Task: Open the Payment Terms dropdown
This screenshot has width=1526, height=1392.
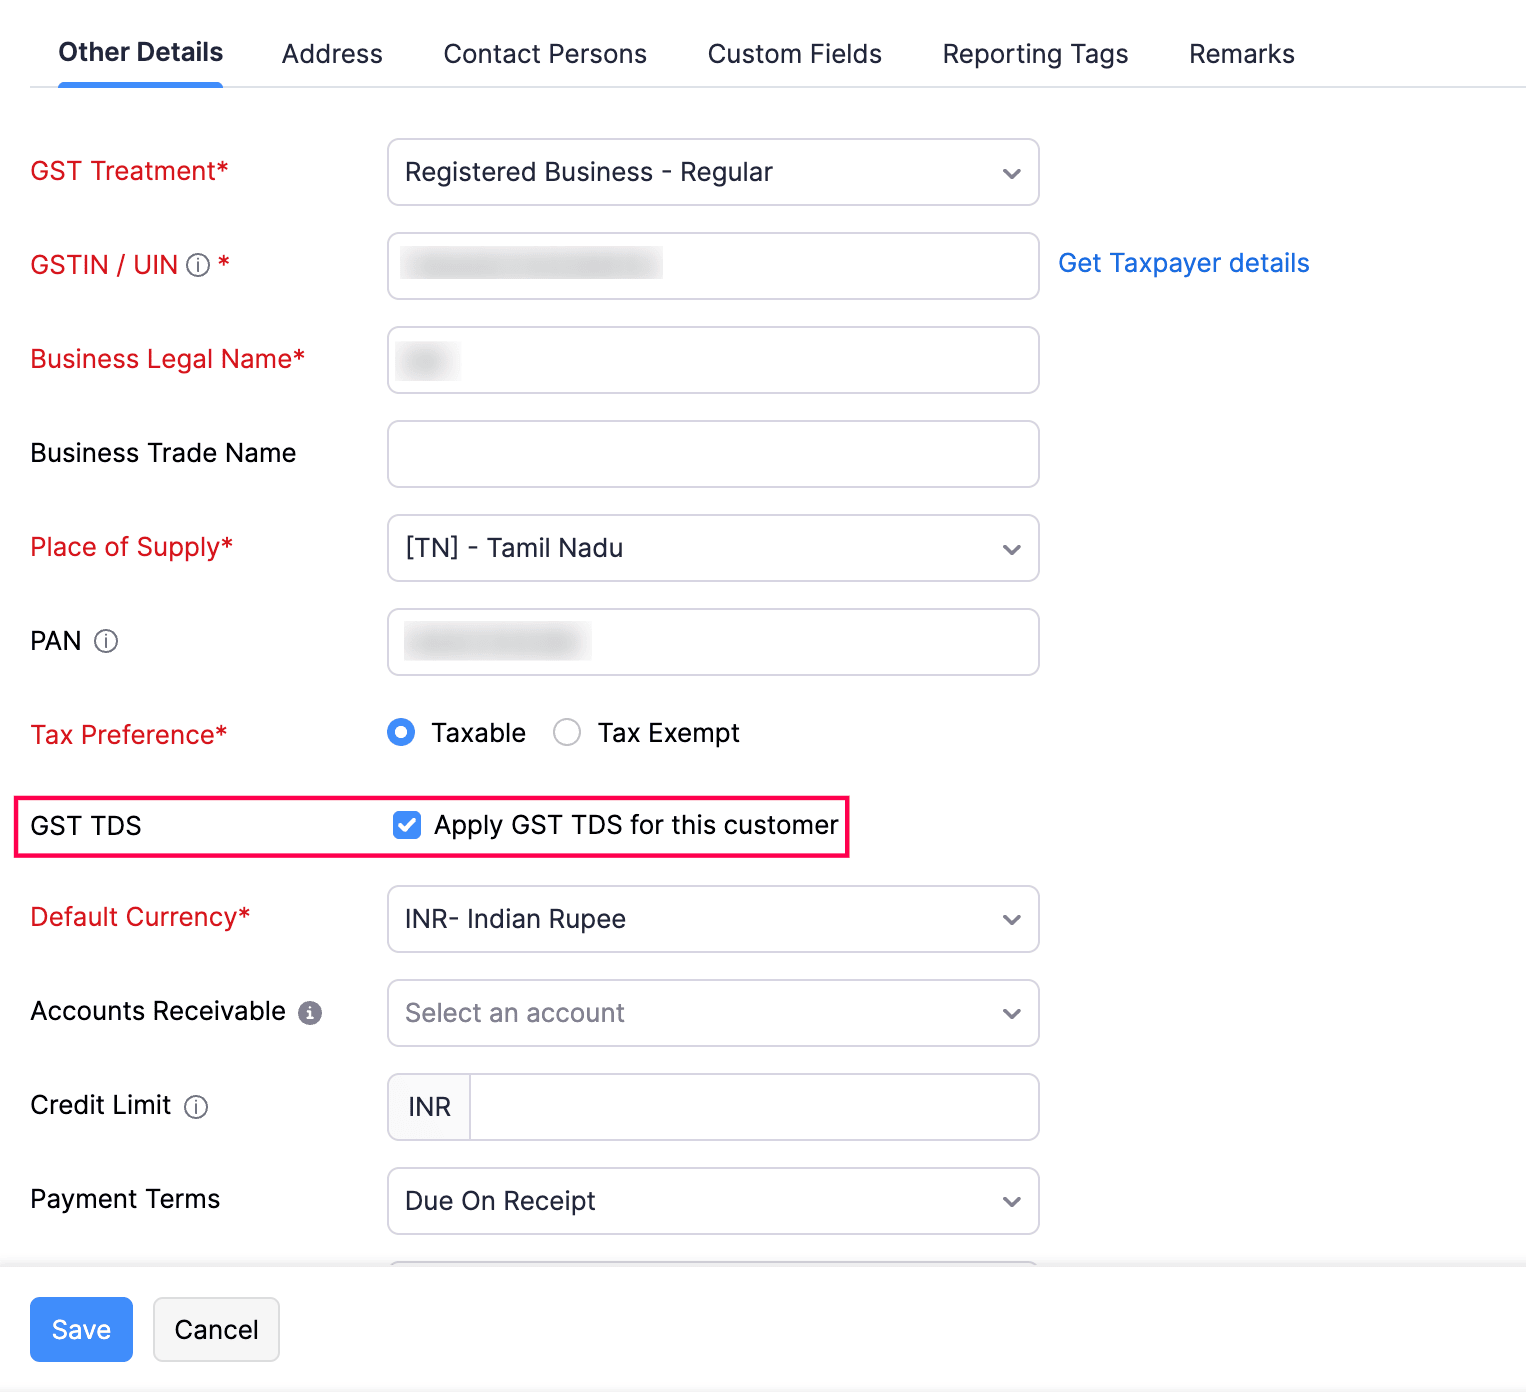Action: coord(712,1201)
